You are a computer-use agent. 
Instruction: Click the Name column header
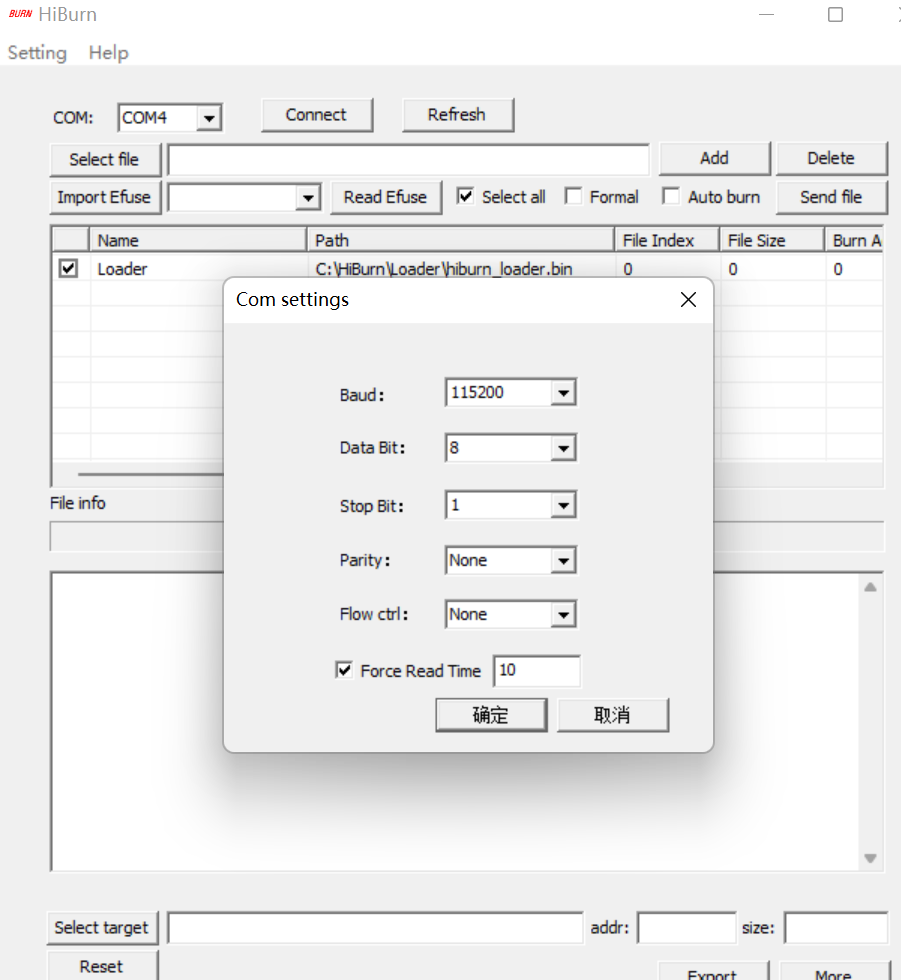(198, 241)
